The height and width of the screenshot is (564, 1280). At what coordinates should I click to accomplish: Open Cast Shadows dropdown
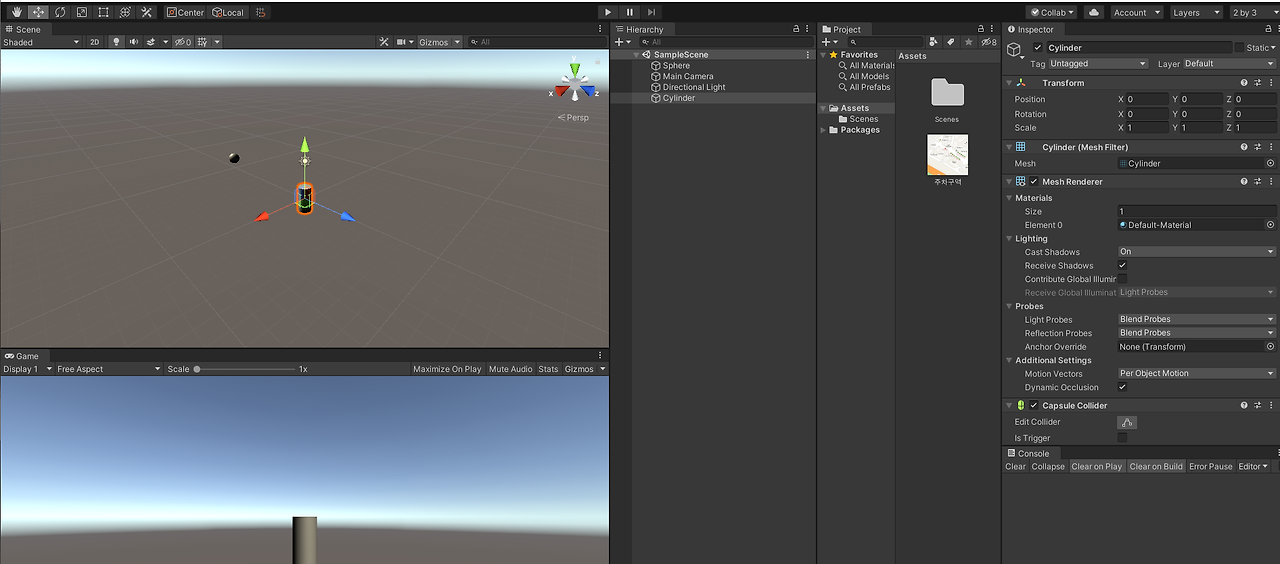point(1197,252)
